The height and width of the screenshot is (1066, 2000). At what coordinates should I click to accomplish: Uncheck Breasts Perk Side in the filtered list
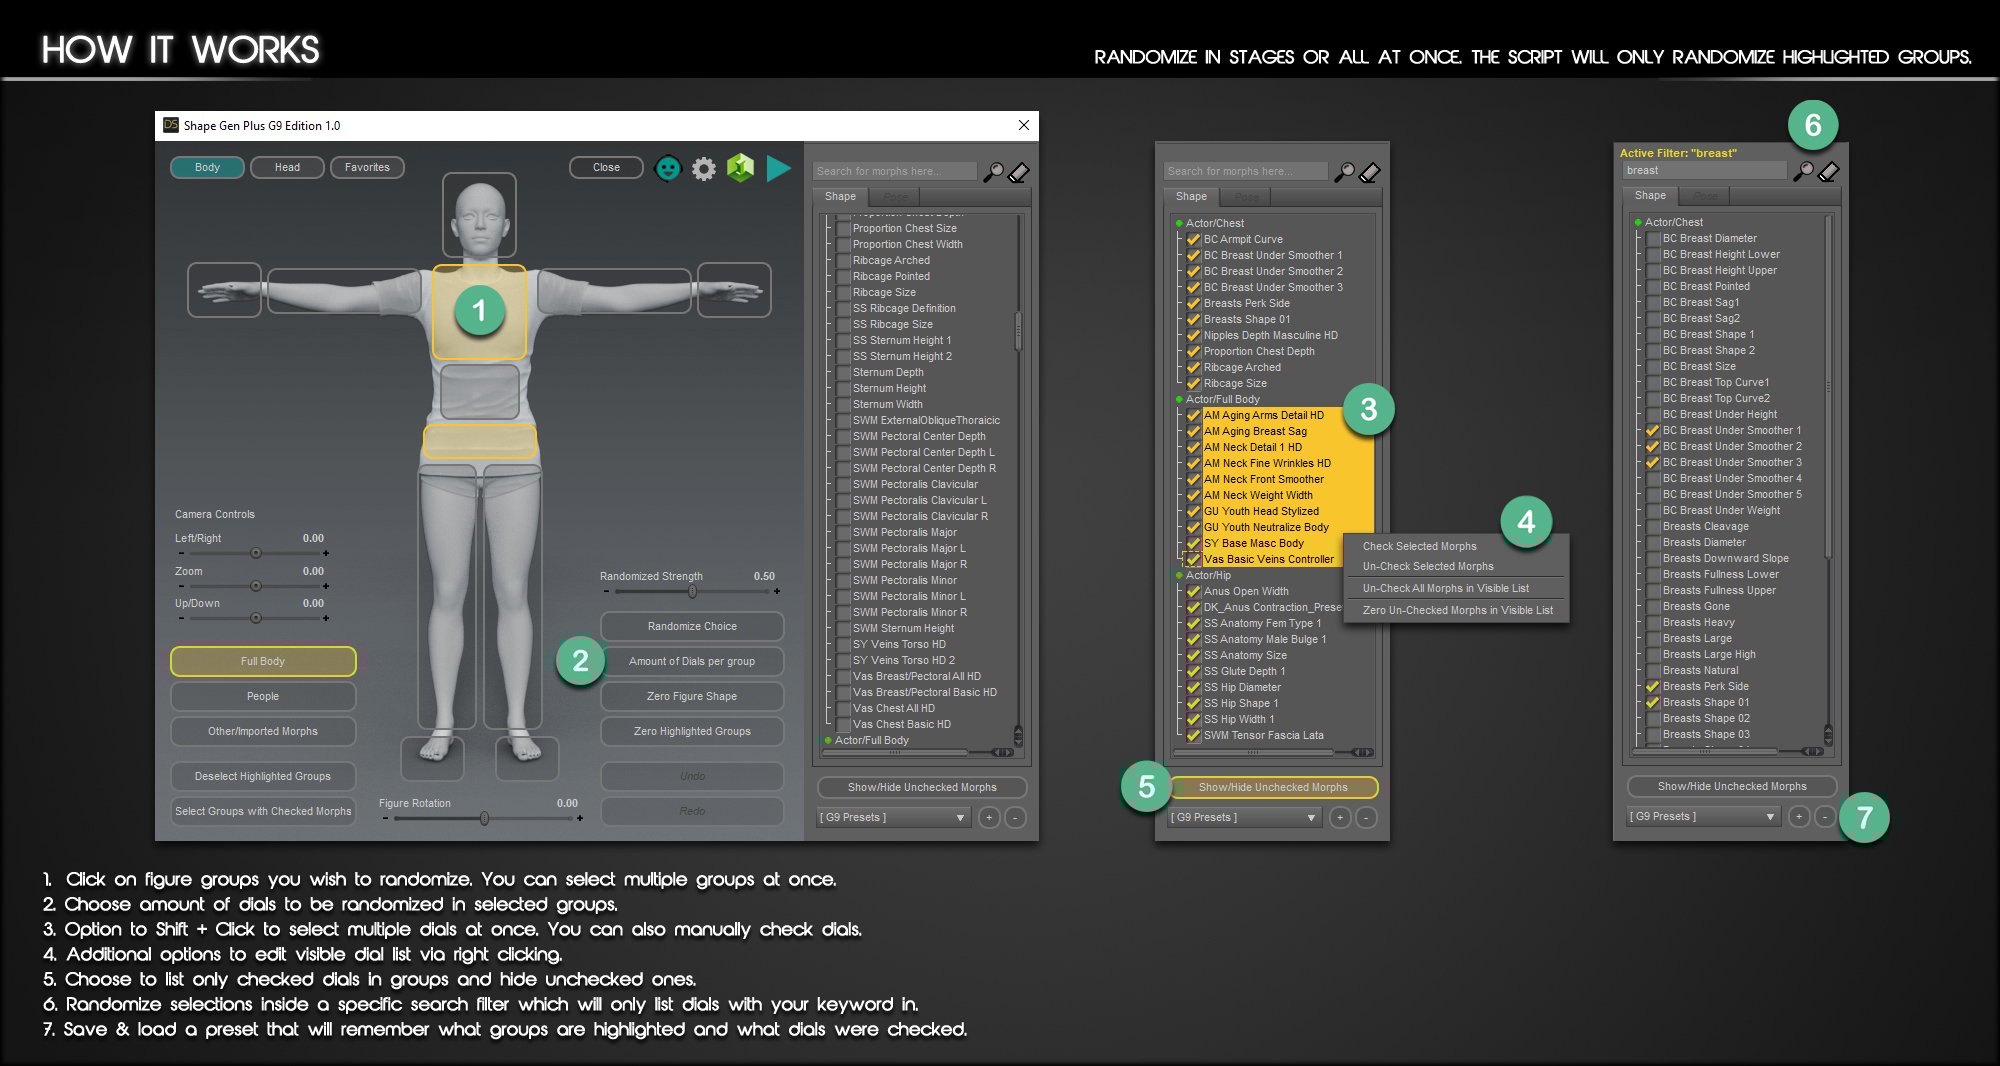[x=1652, y=686]
